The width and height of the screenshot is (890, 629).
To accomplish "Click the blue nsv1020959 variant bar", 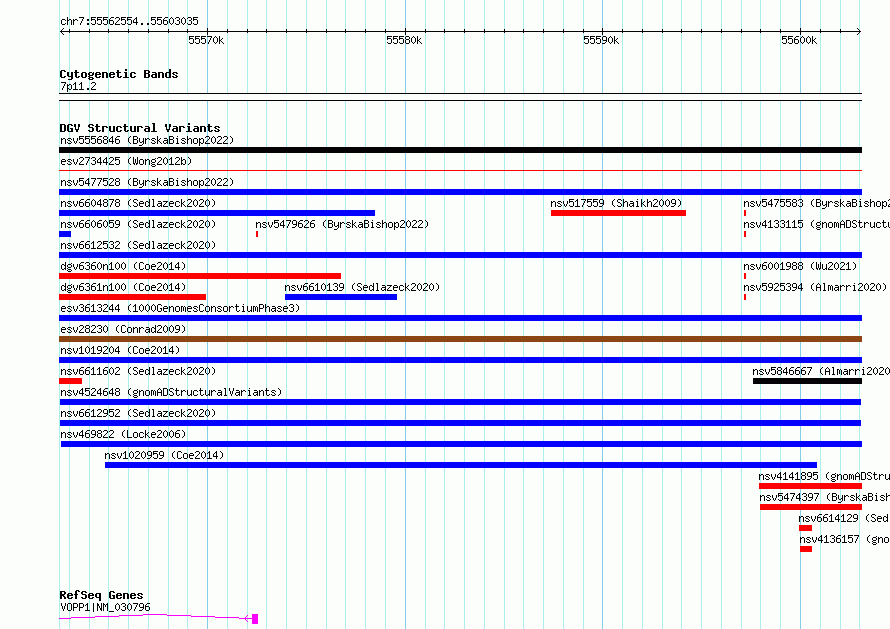I will (x=461, y=465).
